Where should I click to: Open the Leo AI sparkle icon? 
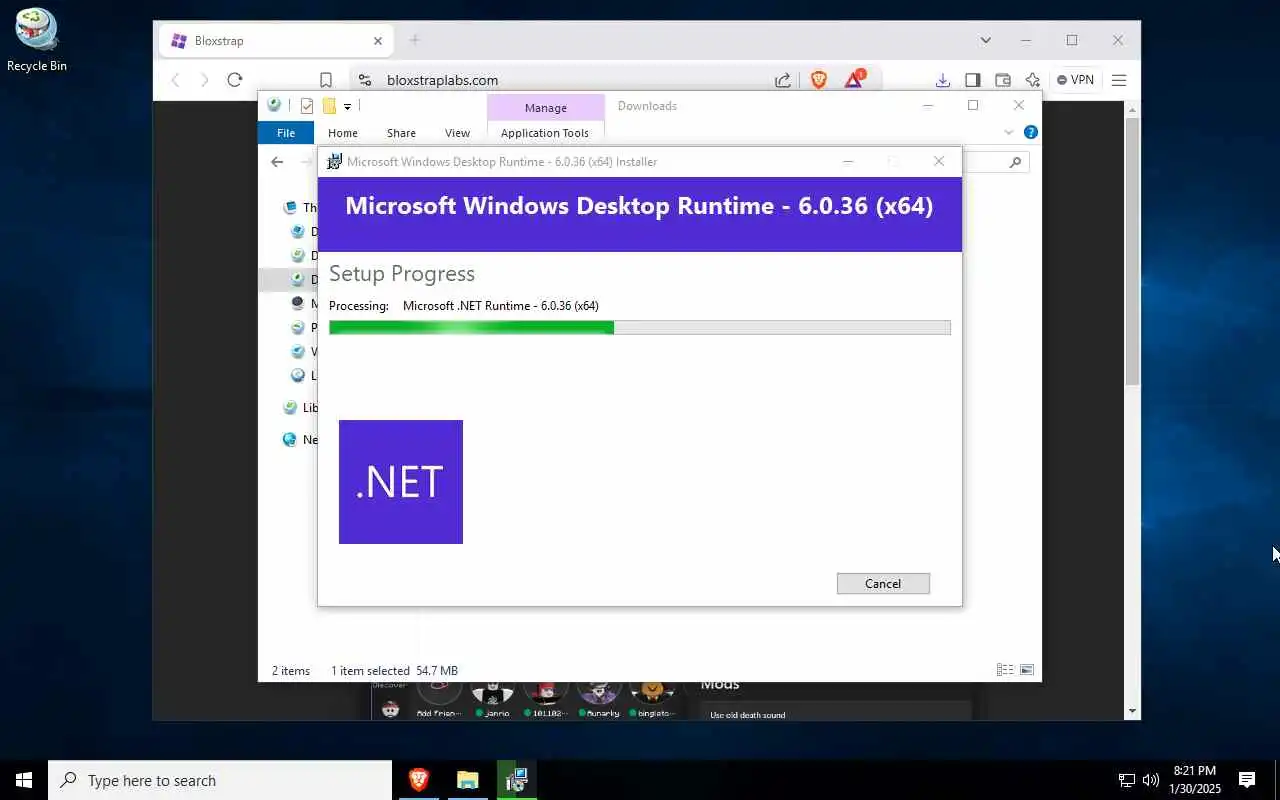tap(1033, 80)
